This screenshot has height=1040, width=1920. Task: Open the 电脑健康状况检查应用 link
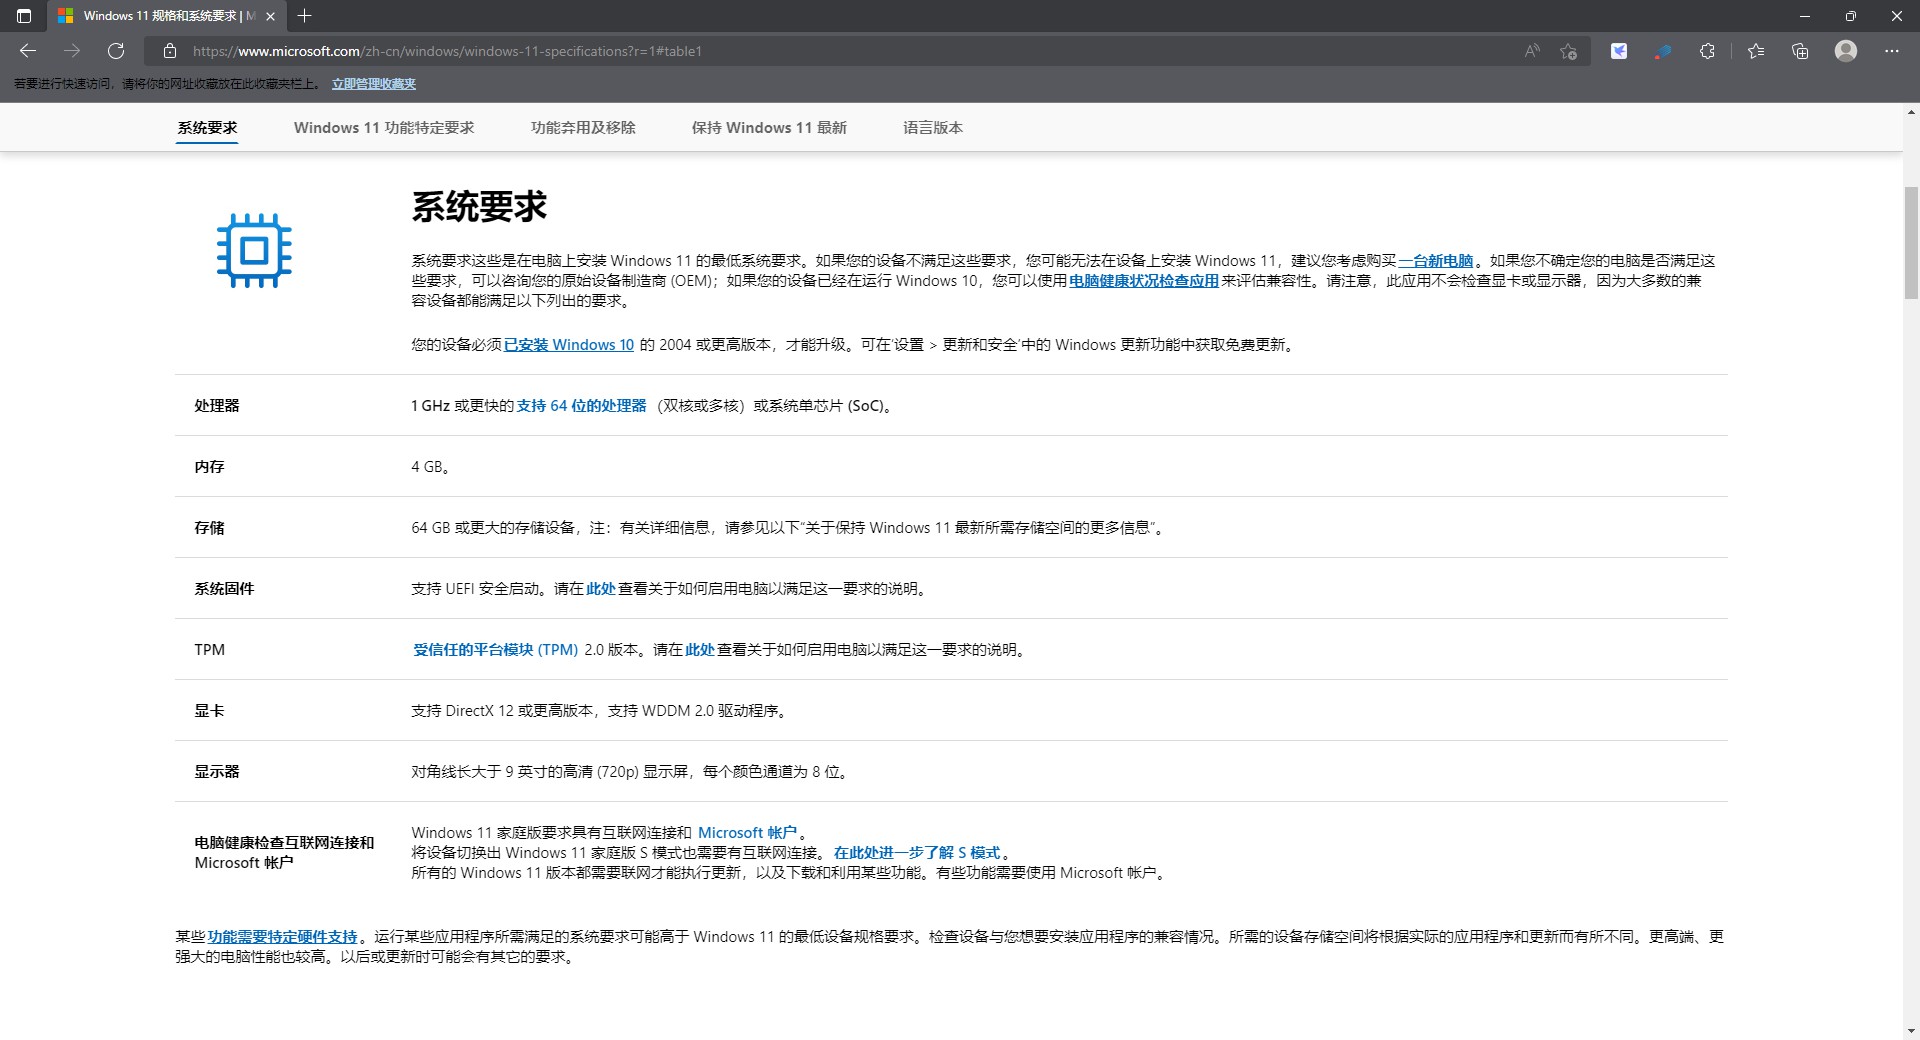coord(1143,281)
